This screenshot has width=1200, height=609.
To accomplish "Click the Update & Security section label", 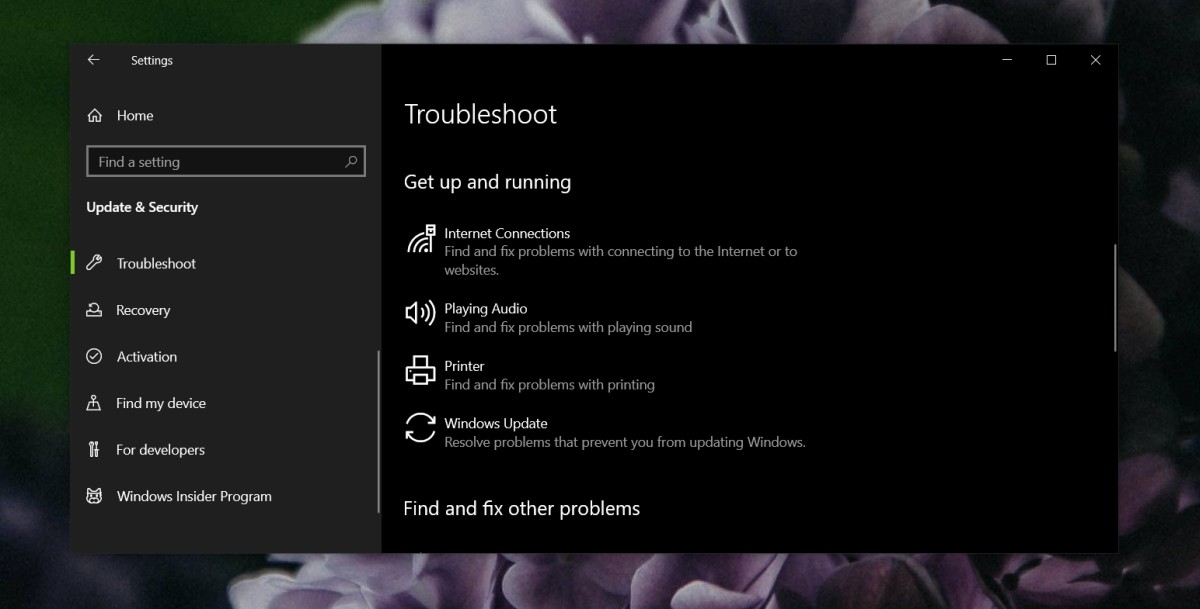I will [142, 207].
